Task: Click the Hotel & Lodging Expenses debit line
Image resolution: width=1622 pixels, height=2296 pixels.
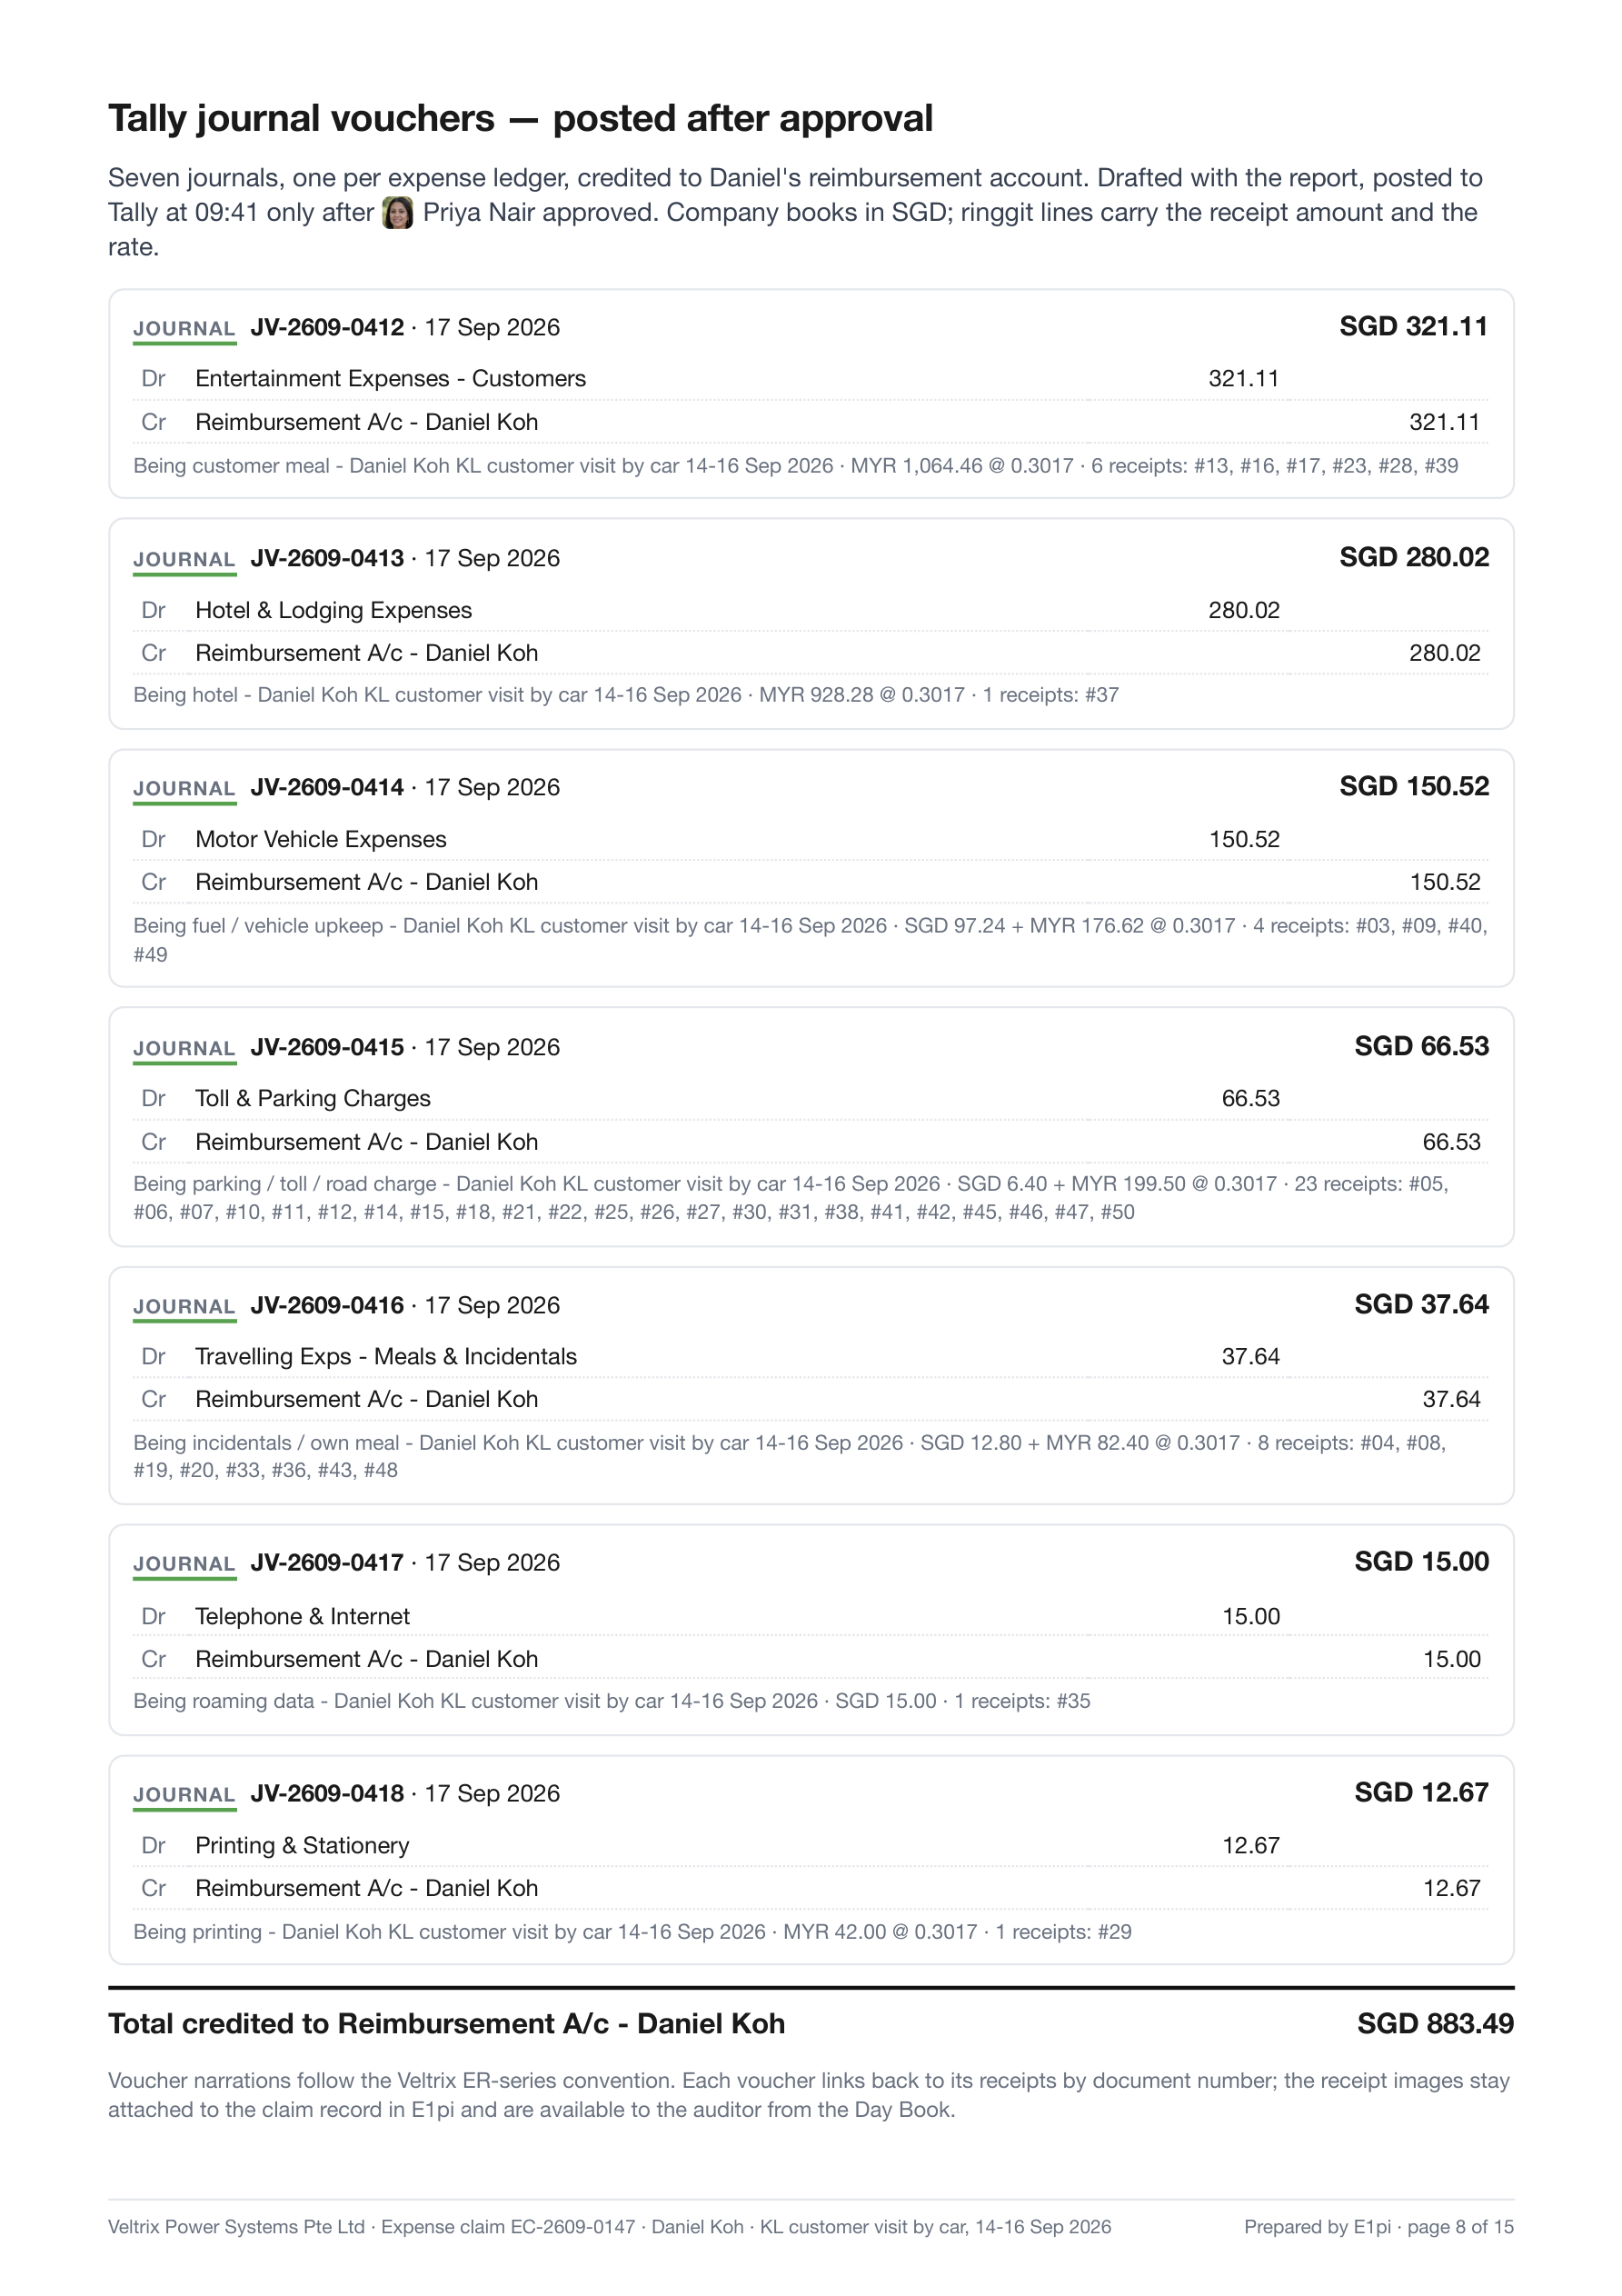Action: point(810,610)
